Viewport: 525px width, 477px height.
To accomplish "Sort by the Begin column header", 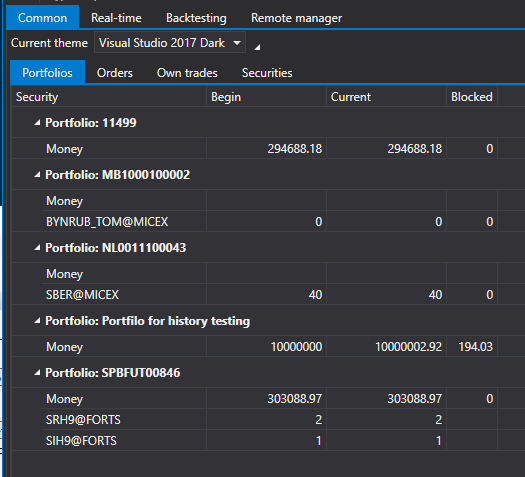I will coord(266,97).
